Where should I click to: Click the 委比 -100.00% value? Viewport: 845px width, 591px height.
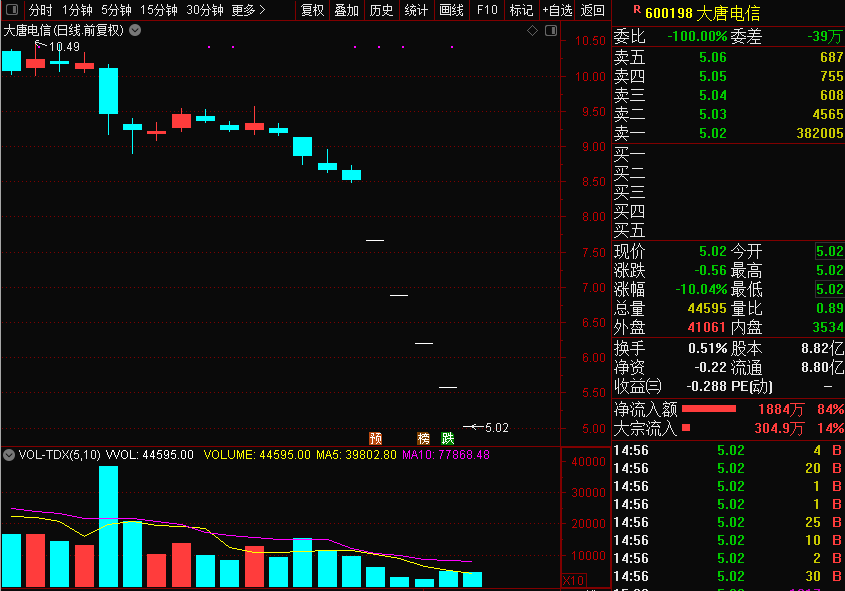697,36
